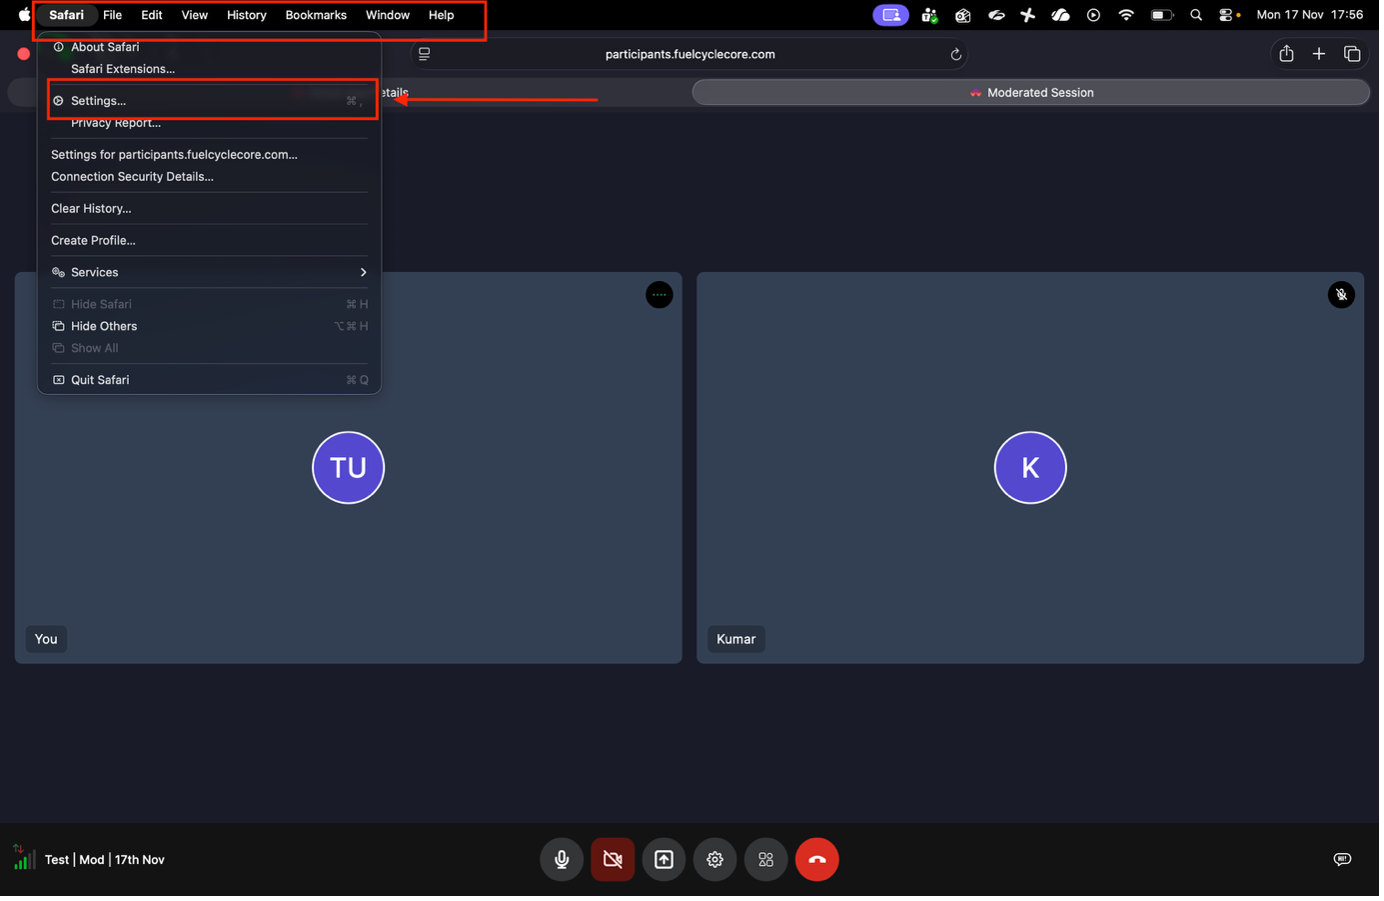Choose Clear History... from the menu
This screenshot has height=901, width=1384.
click(91, 208)
